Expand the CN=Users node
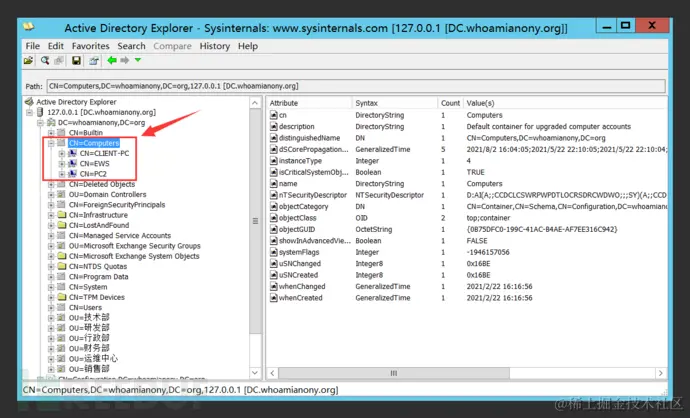Viewport: 690px width, 418px height. (51, 307)
